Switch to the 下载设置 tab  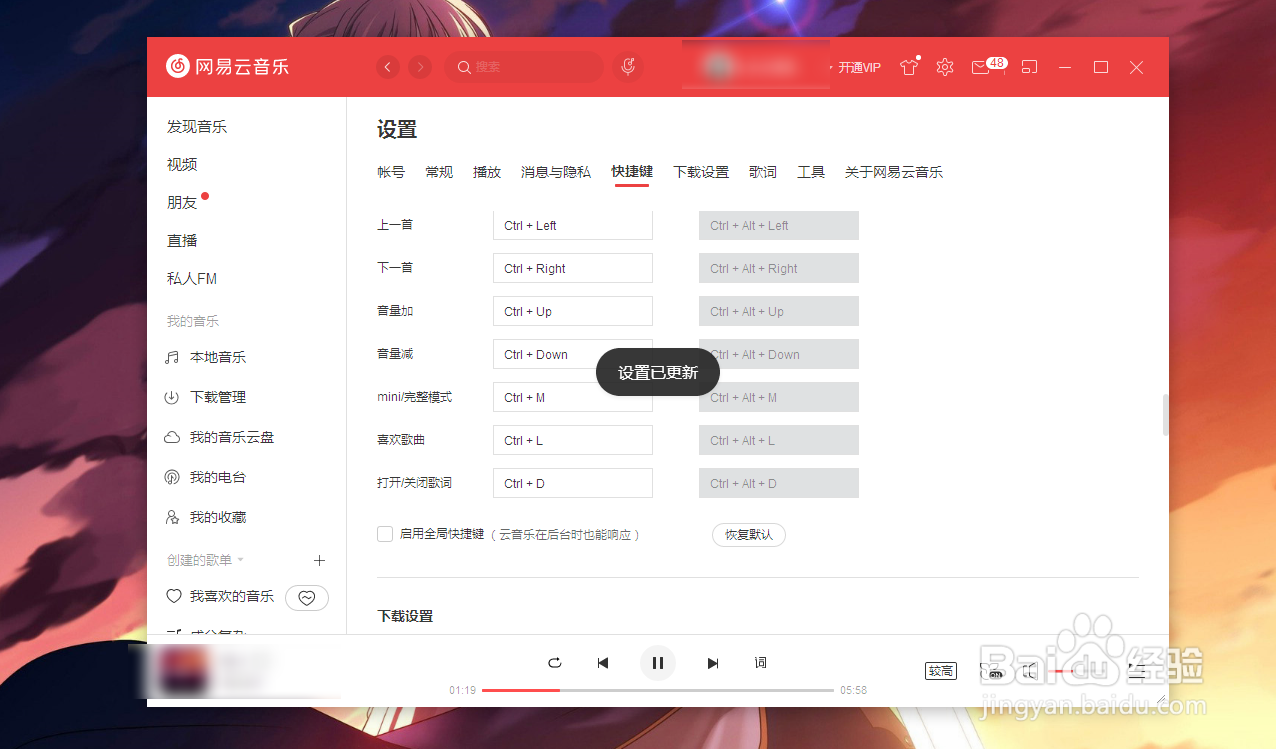701,172
